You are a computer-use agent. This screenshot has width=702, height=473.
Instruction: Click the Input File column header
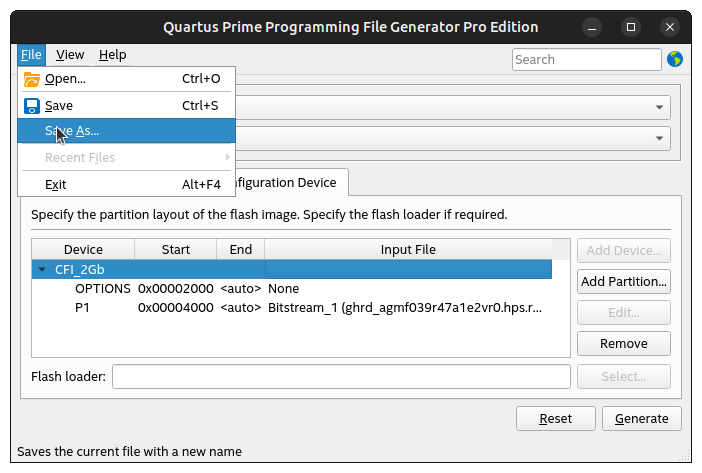[408, 249]
